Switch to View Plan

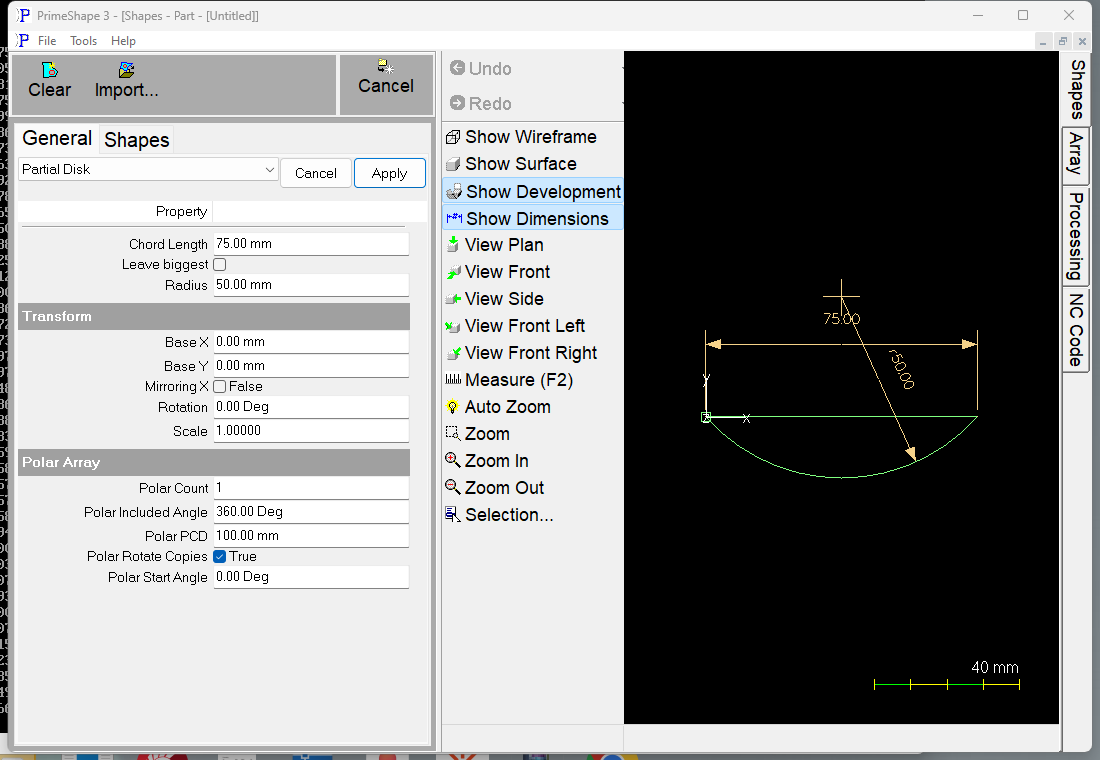[495, 245]
